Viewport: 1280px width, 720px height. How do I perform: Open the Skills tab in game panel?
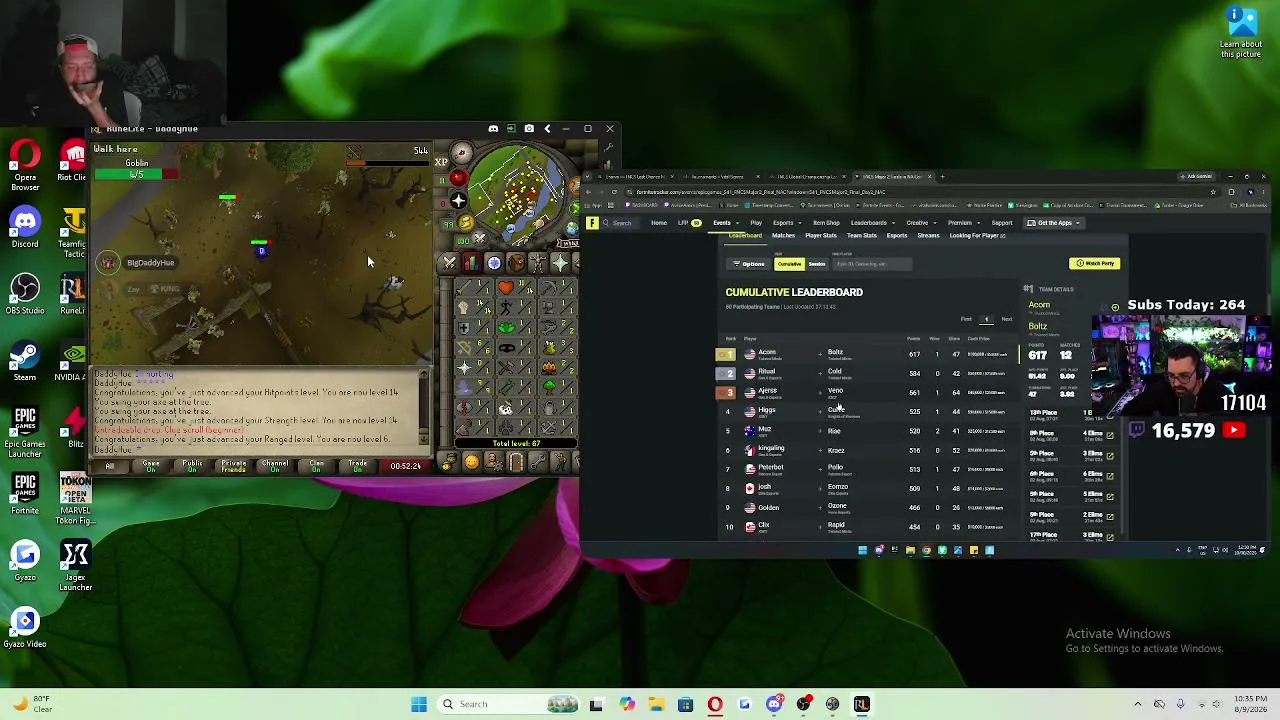tap(471, 263)
